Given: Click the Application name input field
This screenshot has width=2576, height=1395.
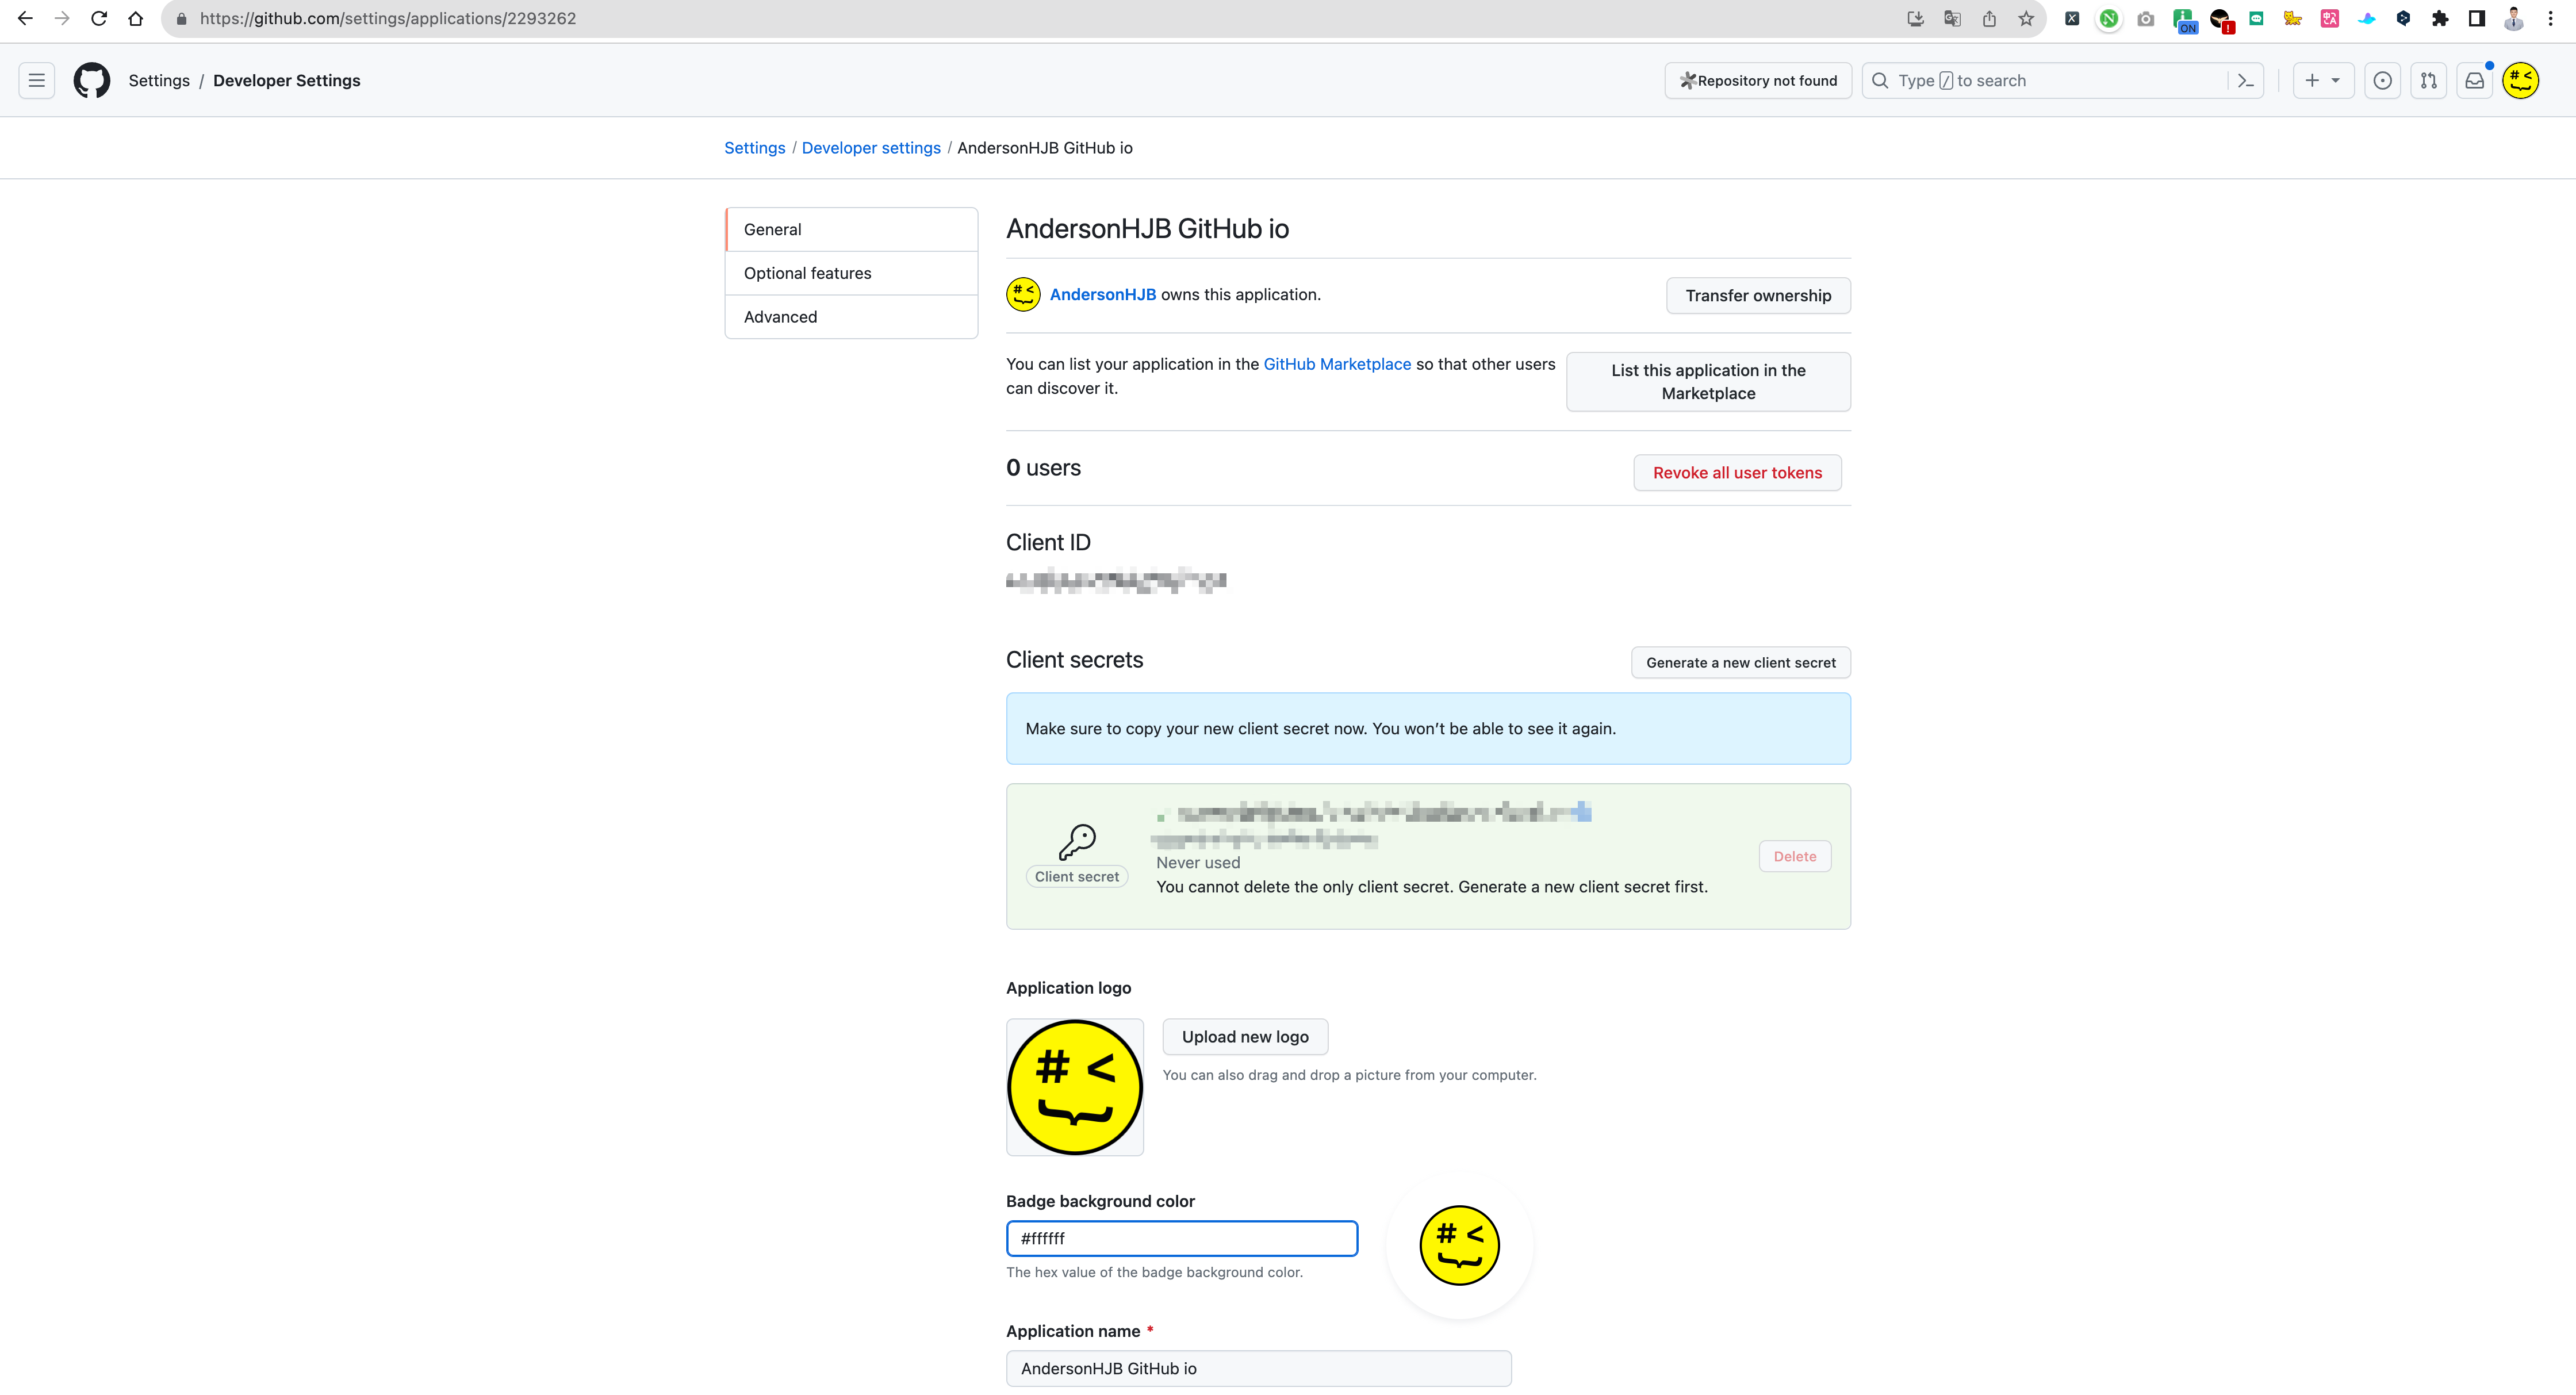Looking at the screenshot, I should tap(1259, 1368).
